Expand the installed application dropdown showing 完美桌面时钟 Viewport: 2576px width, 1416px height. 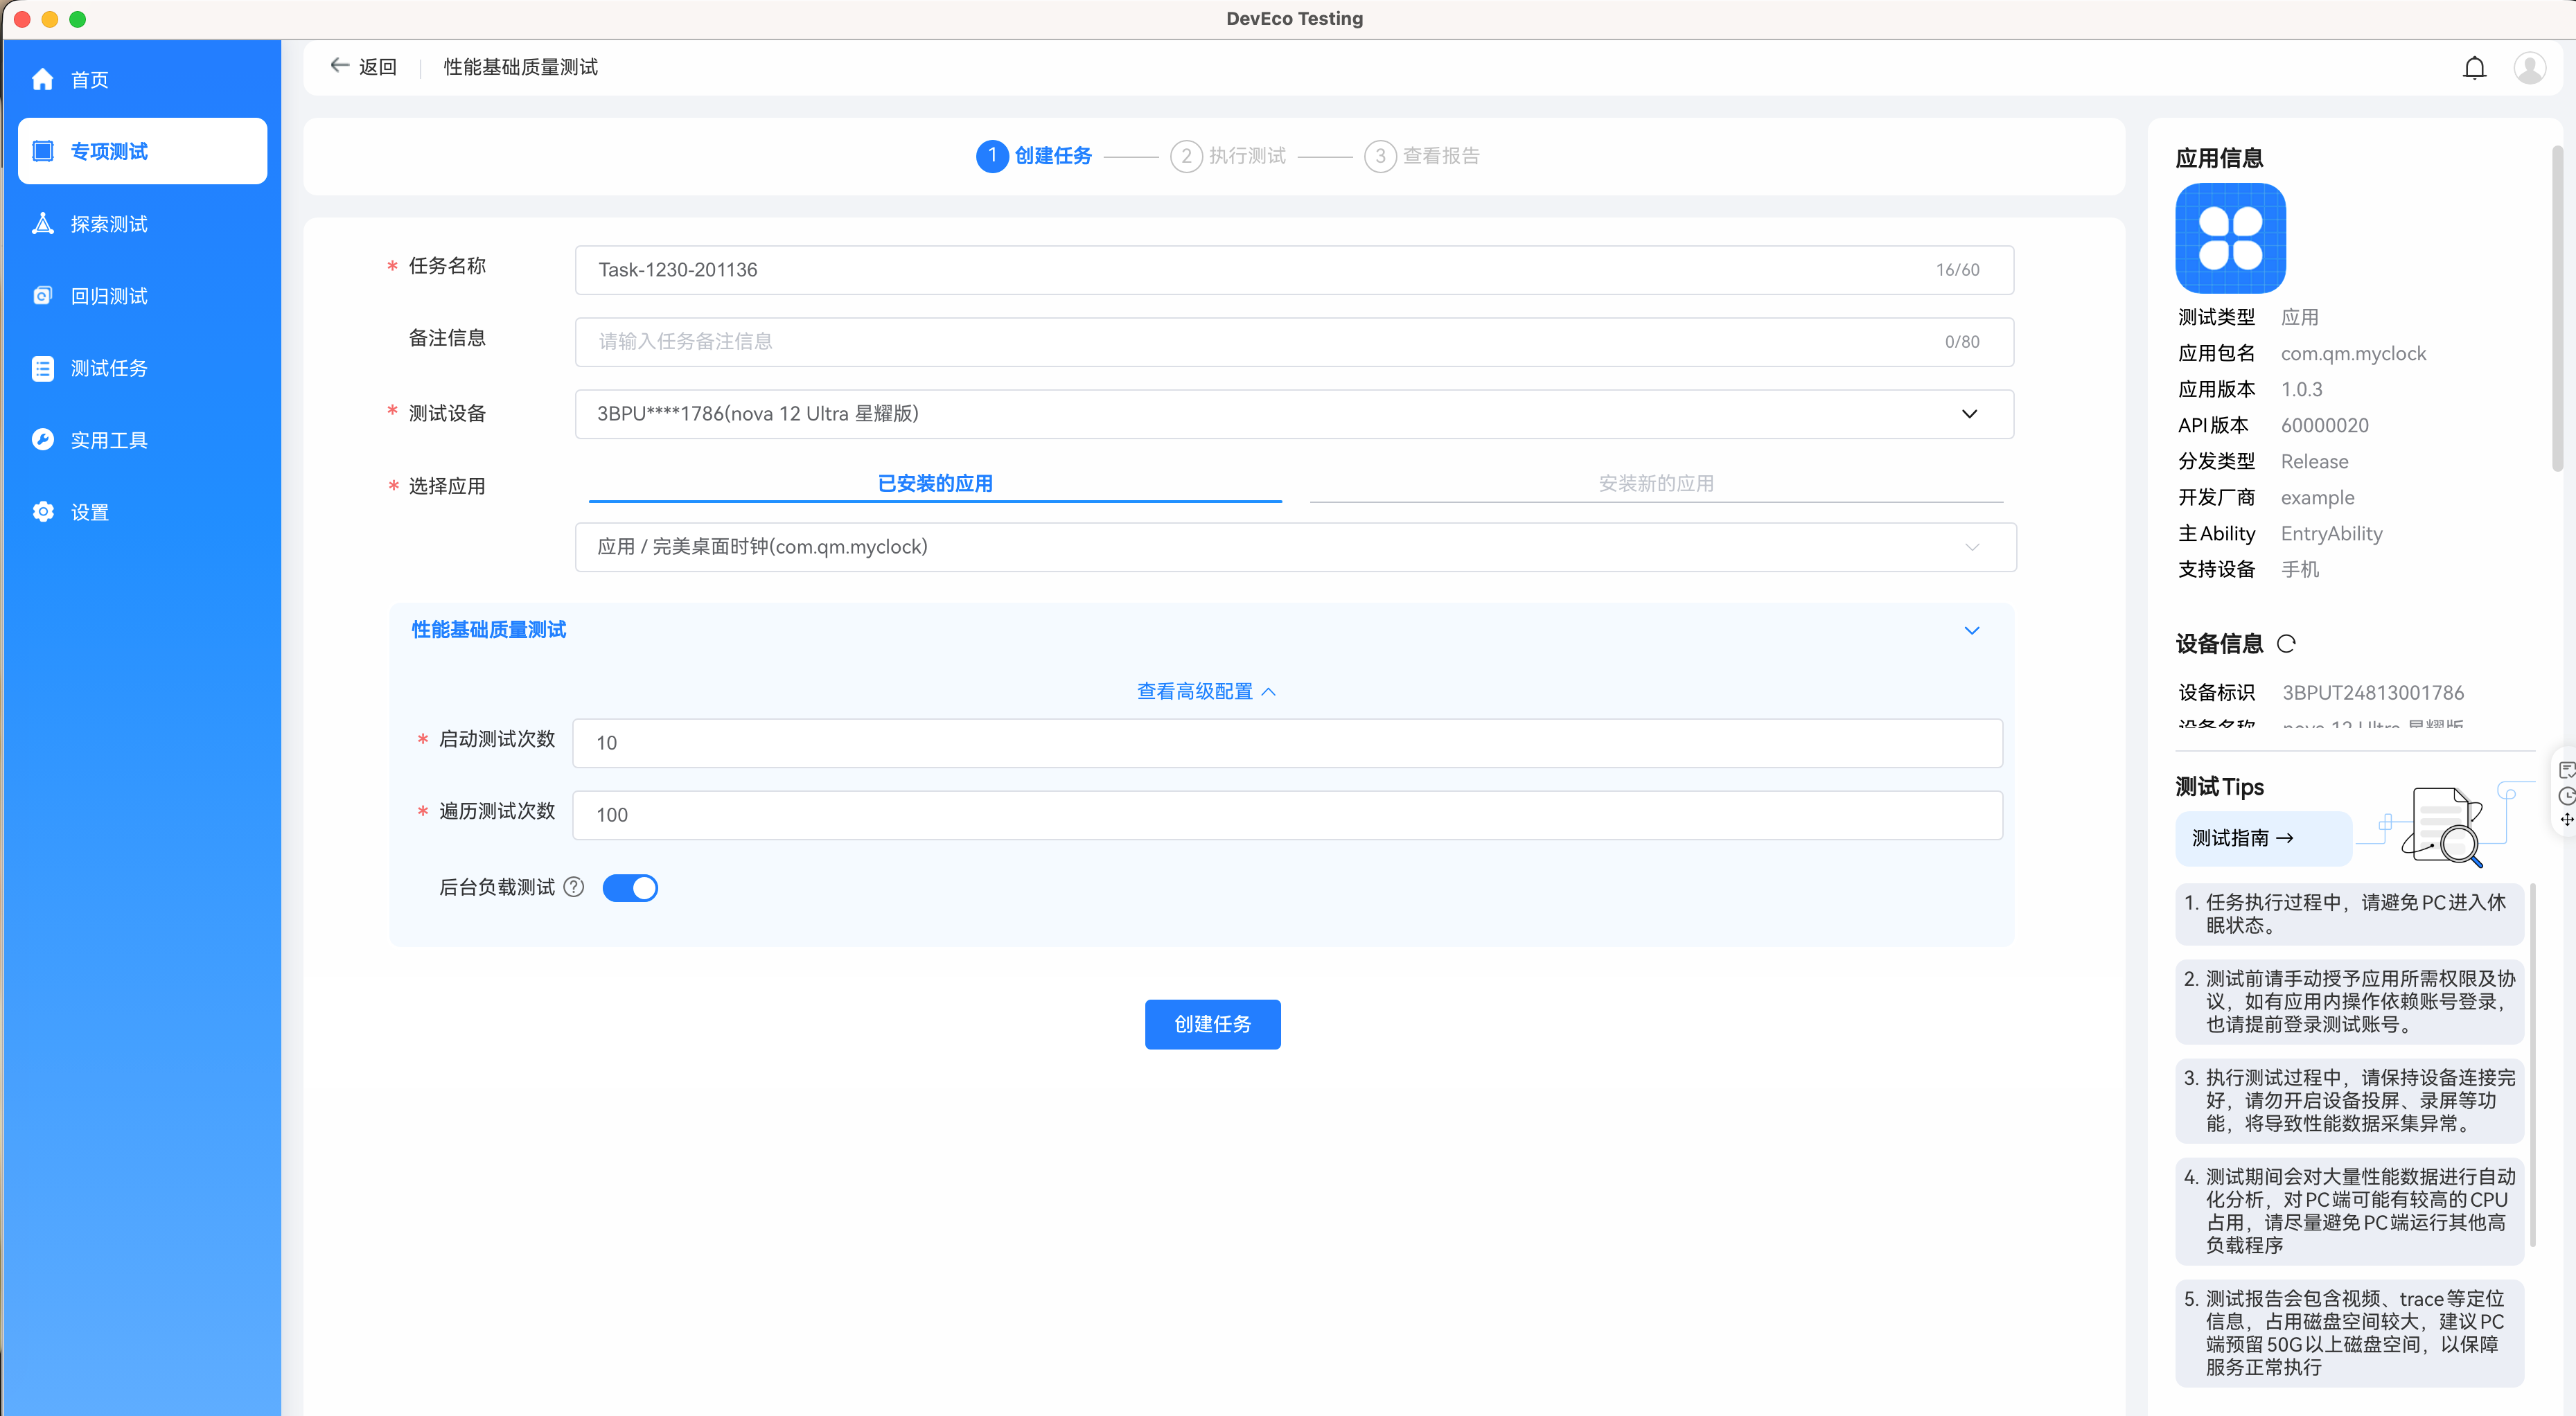coord(1295,547)
